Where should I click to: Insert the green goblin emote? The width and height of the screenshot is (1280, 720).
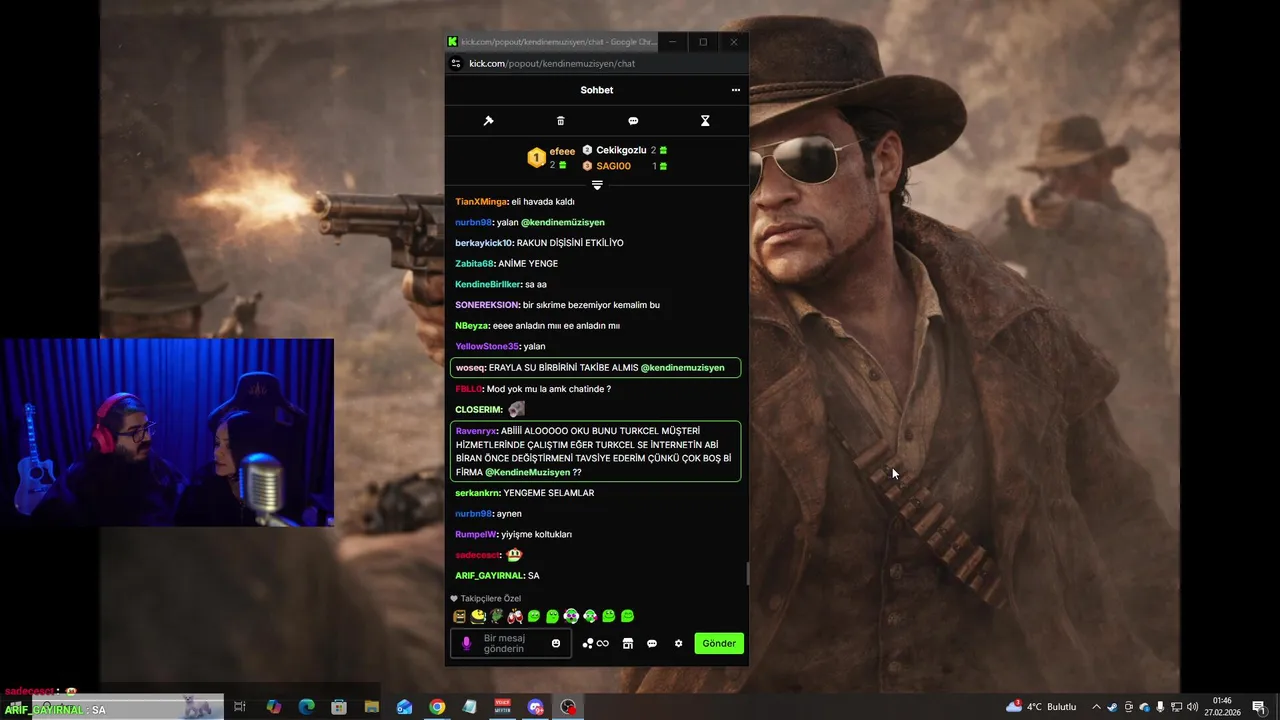click(x=497, y=616)
